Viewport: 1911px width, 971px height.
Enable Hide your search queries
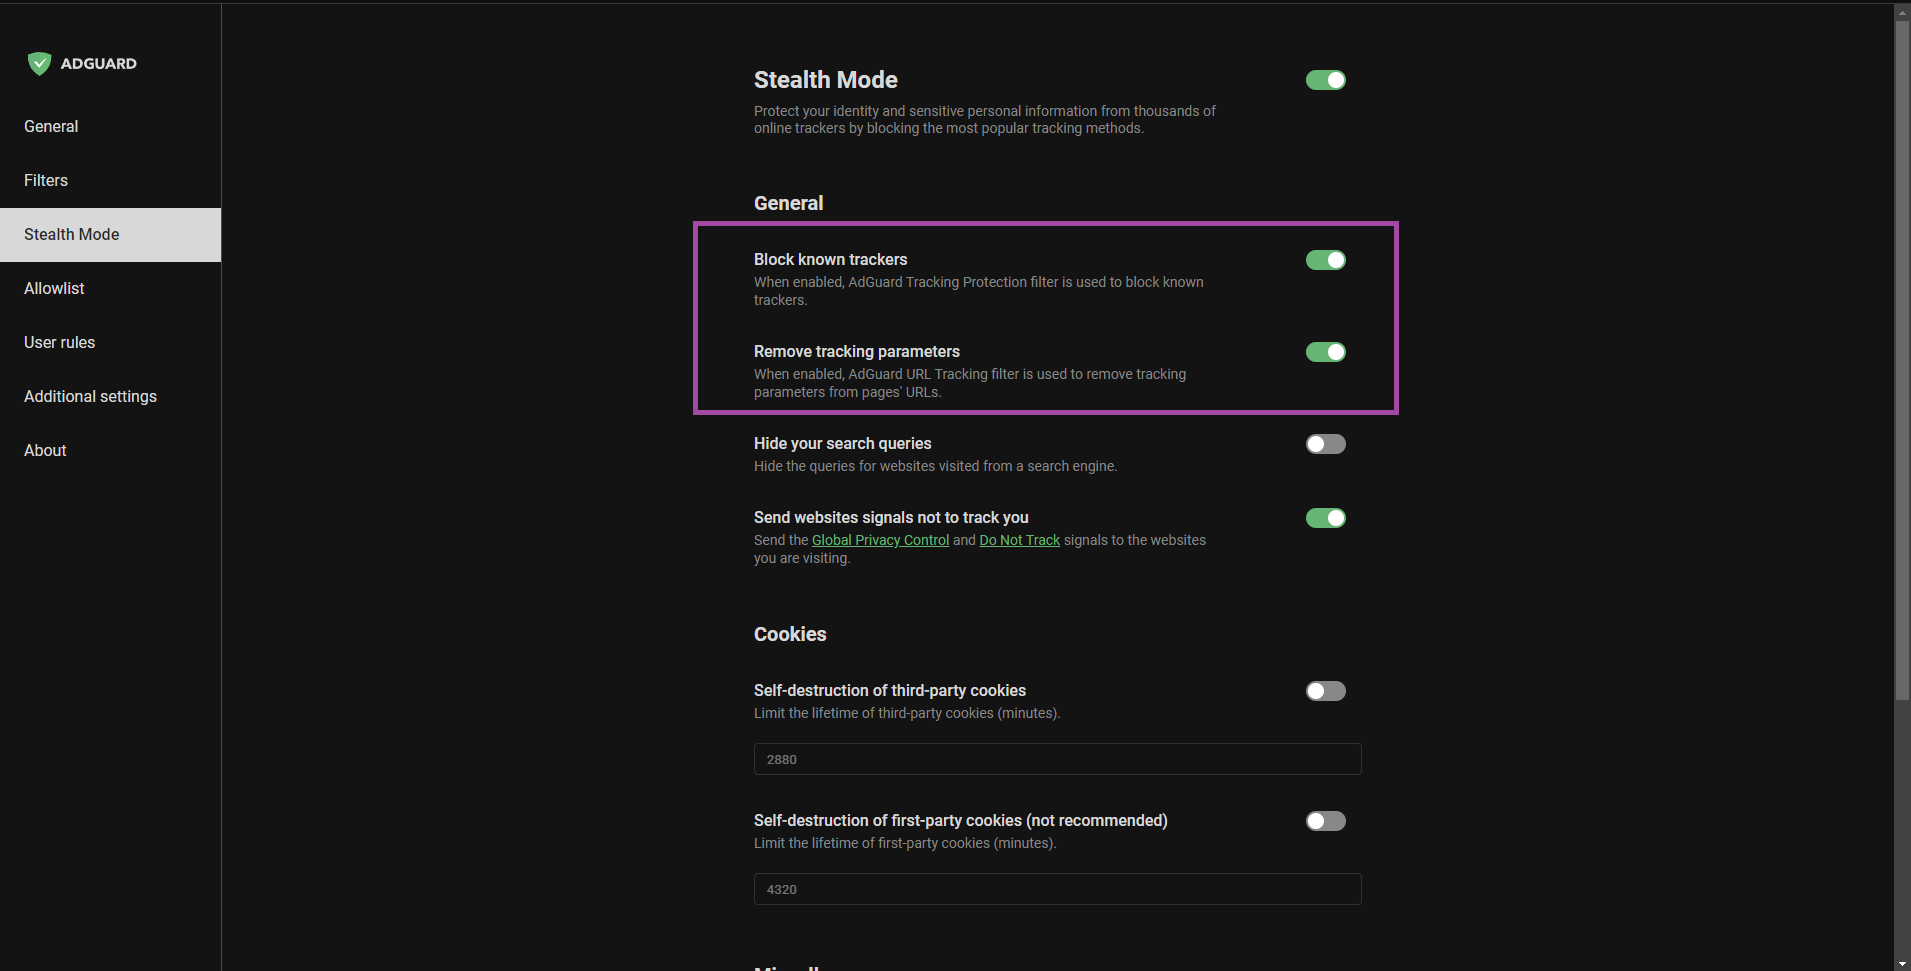pyautogui.click(x=1325, y=444)
